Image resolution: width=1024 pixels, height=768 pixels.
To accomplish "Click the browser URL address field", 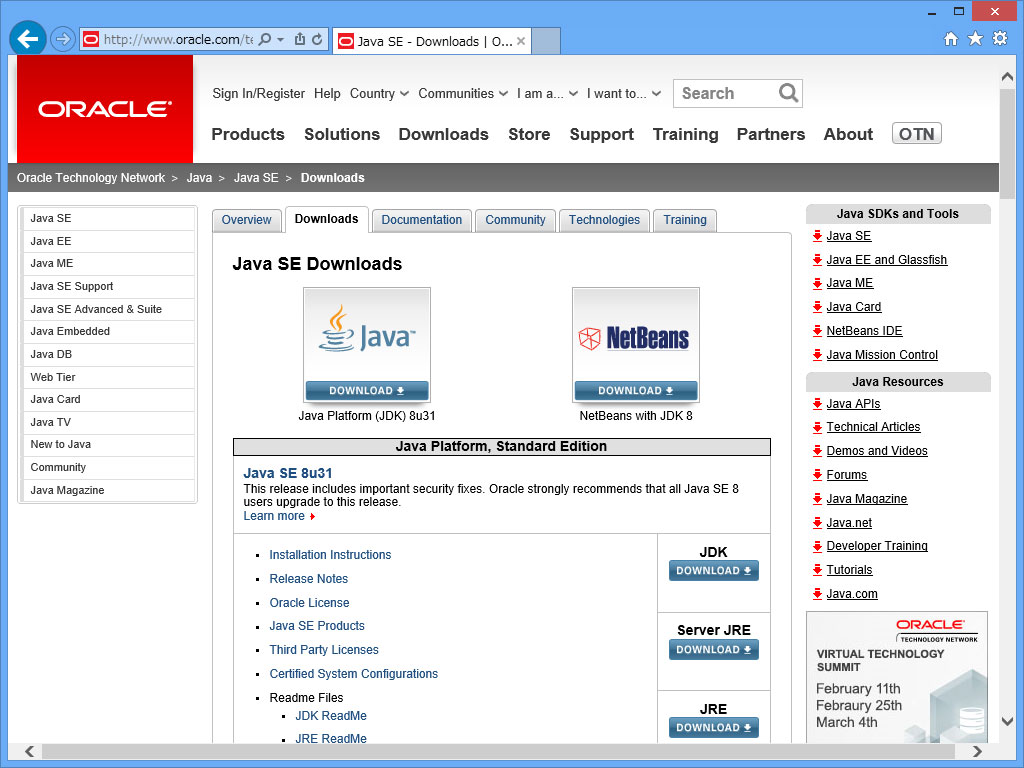I will pyautogui.click(x=178, y=39).
